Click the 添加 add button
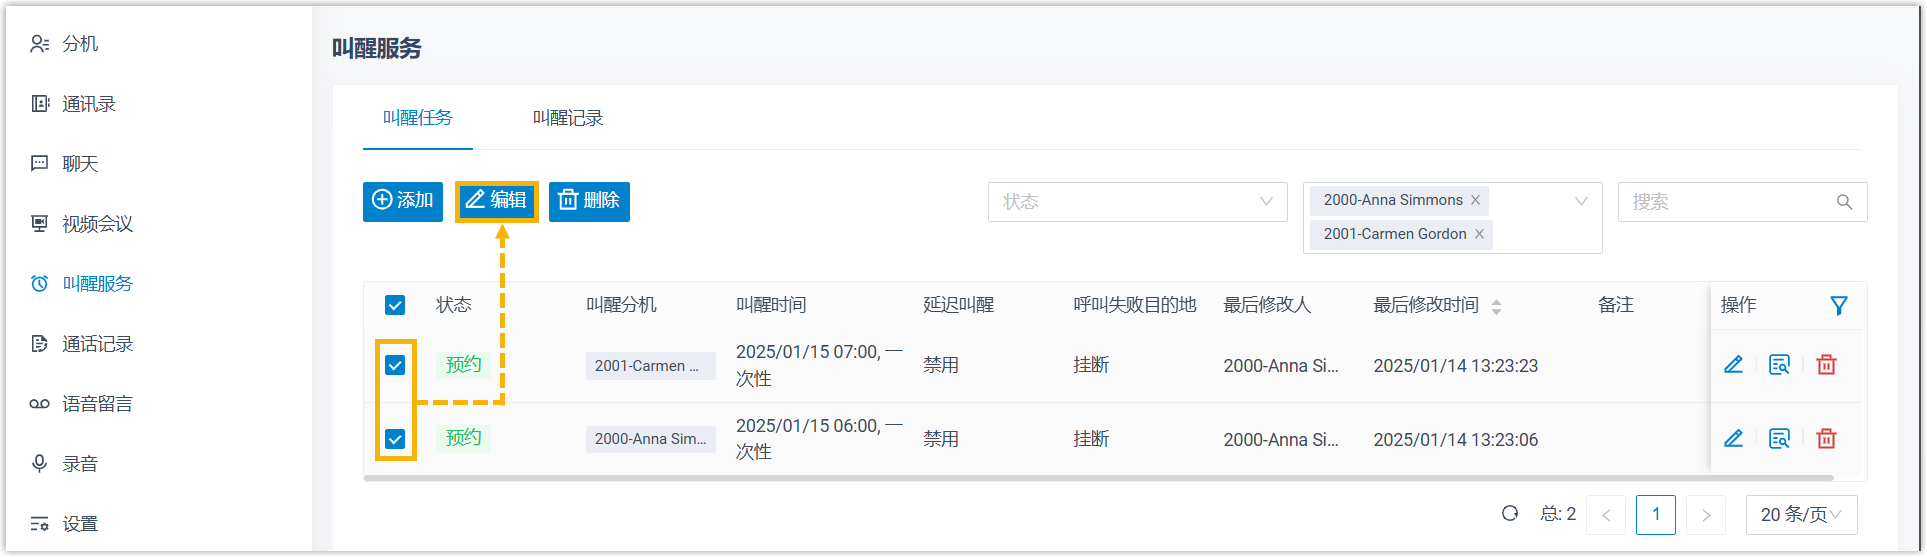Image resolution: width=1927 pixels, height=557 pixels. 402,201
